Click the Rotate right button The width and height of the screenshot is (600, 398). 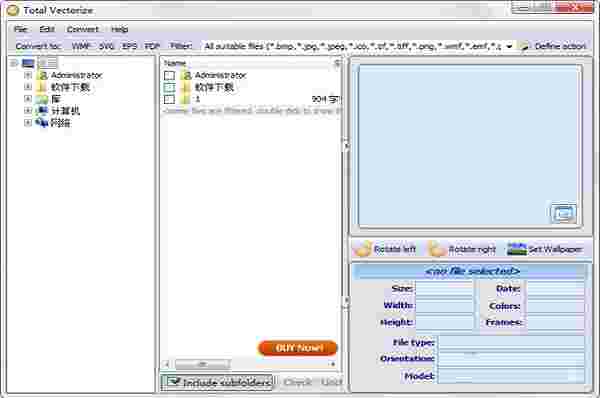point(462,249)
